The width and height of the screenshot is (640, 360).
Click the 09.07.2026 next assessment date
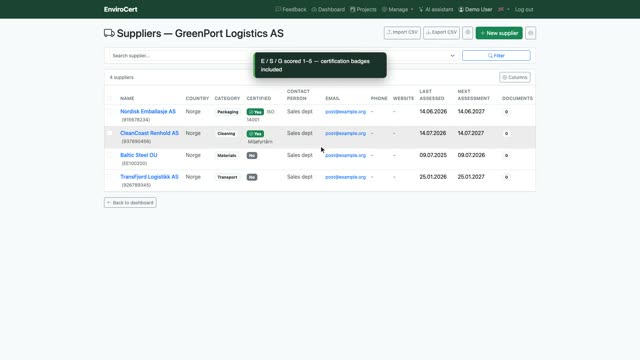[471, 155]
